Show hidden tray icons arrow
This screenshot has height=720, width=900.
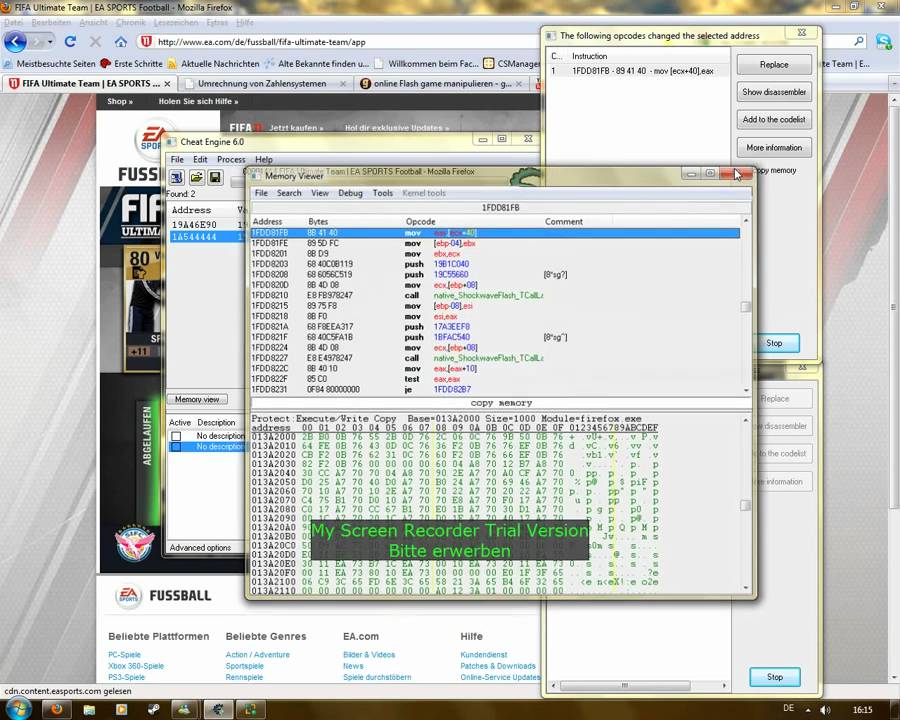coord(808,710)
